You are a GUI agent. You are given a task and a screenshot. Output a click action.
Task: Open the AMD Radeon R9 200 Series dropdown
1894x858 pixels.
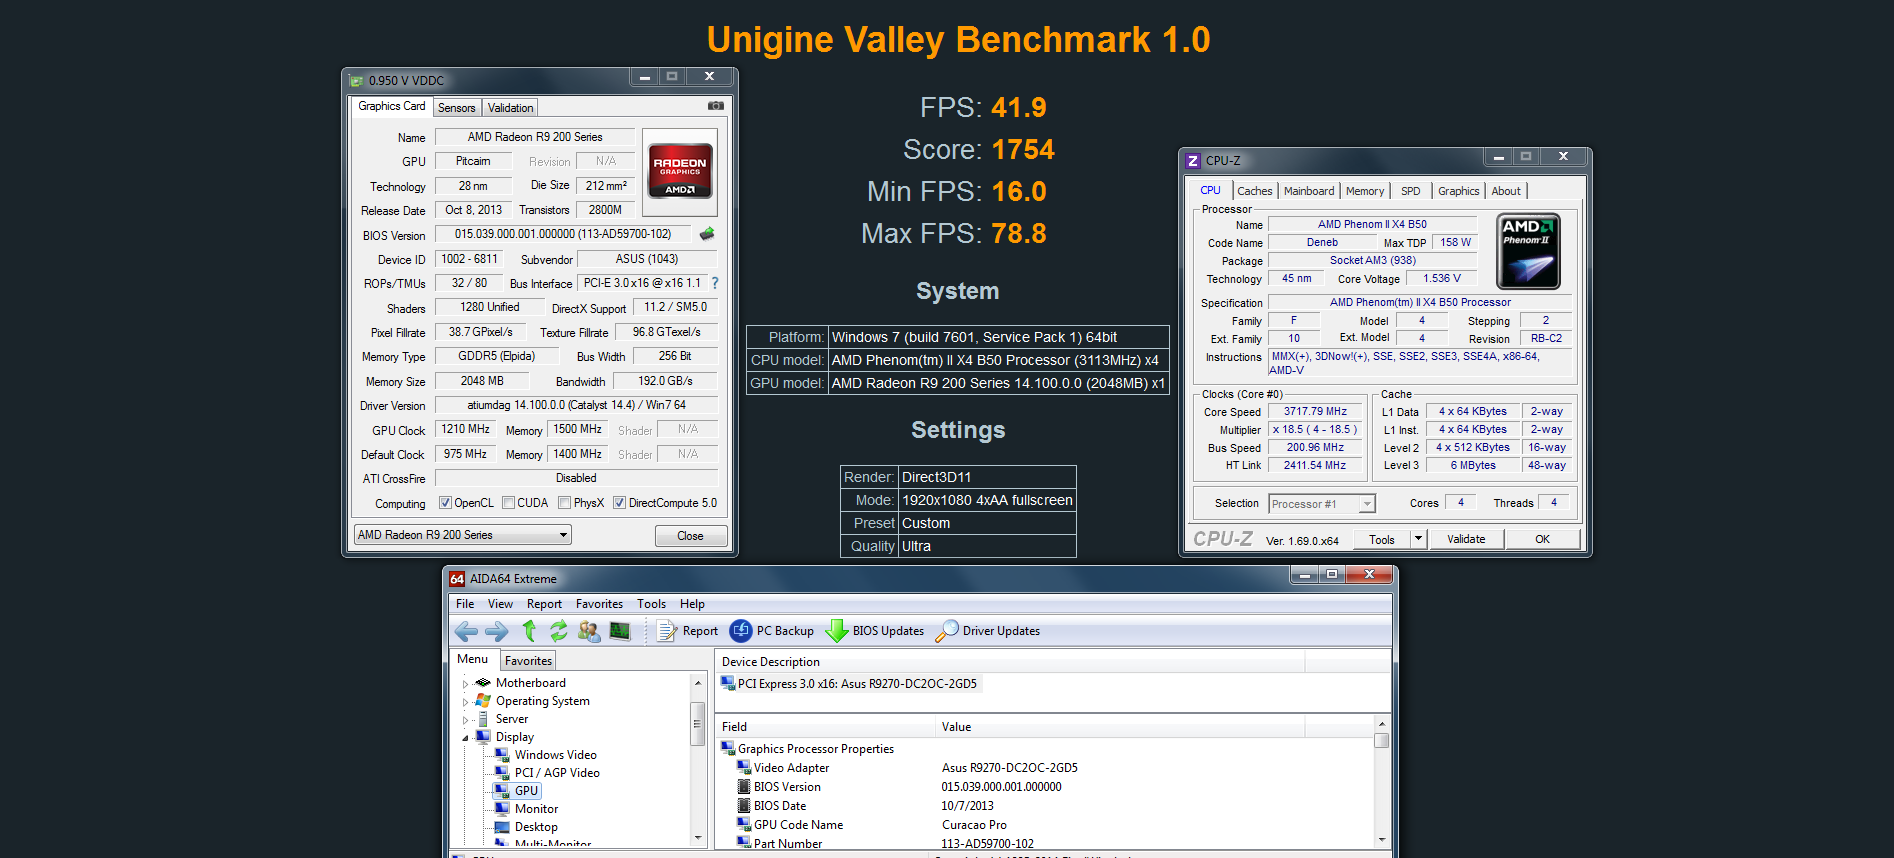click(463, 535)
